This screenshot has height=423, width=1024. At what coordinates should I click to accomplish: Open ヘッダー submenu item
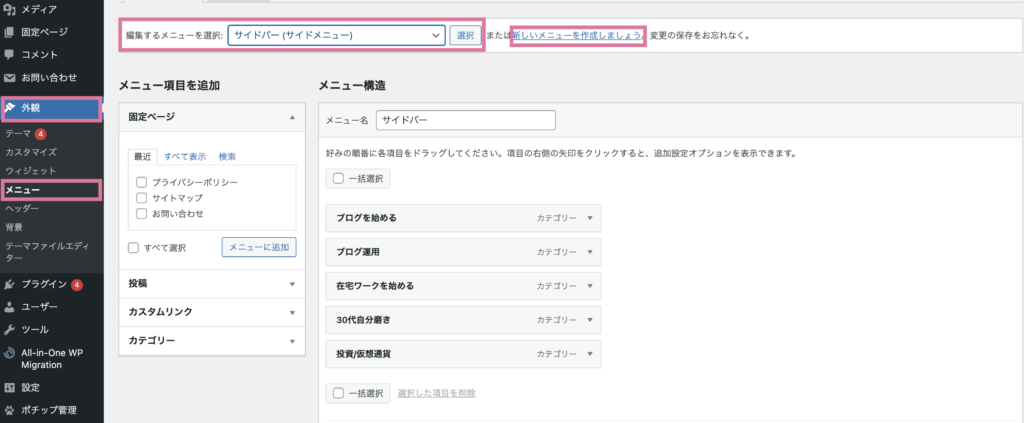point(22,209)
